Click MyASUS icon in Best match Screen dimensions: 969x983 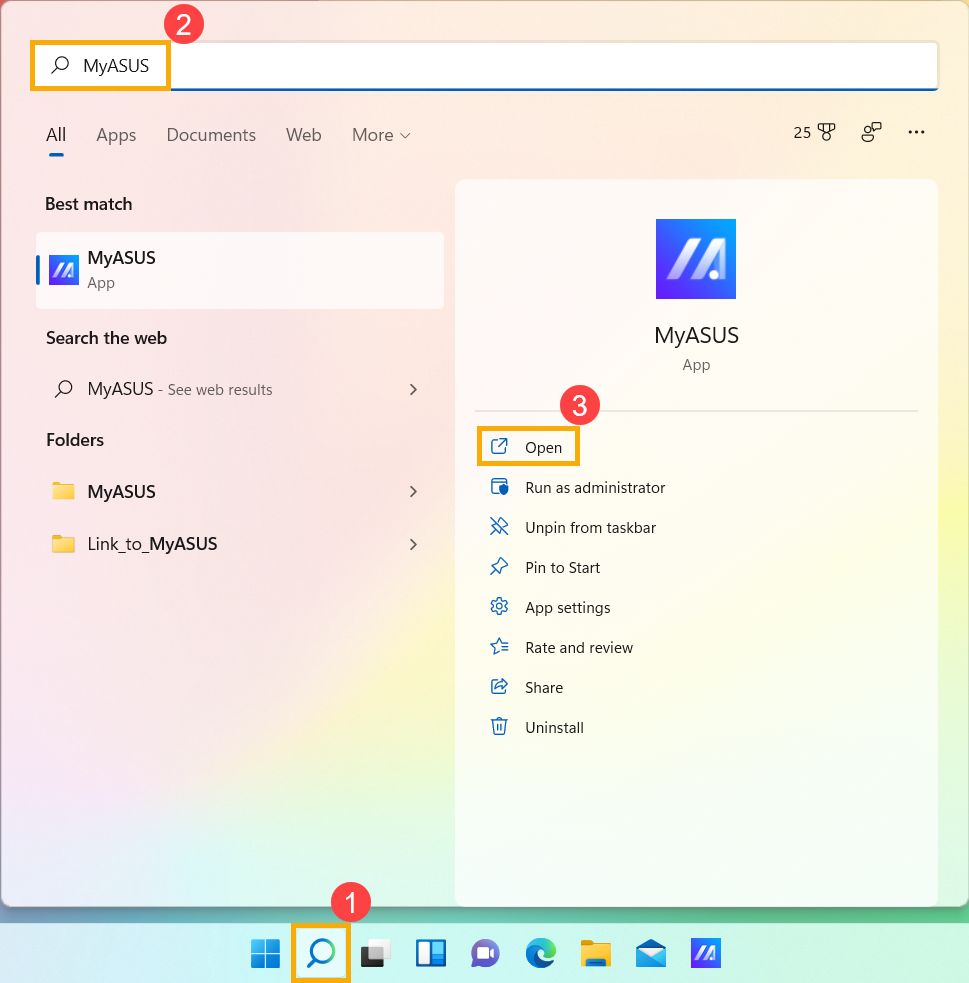pyautogui.click(x=64, y=270)
